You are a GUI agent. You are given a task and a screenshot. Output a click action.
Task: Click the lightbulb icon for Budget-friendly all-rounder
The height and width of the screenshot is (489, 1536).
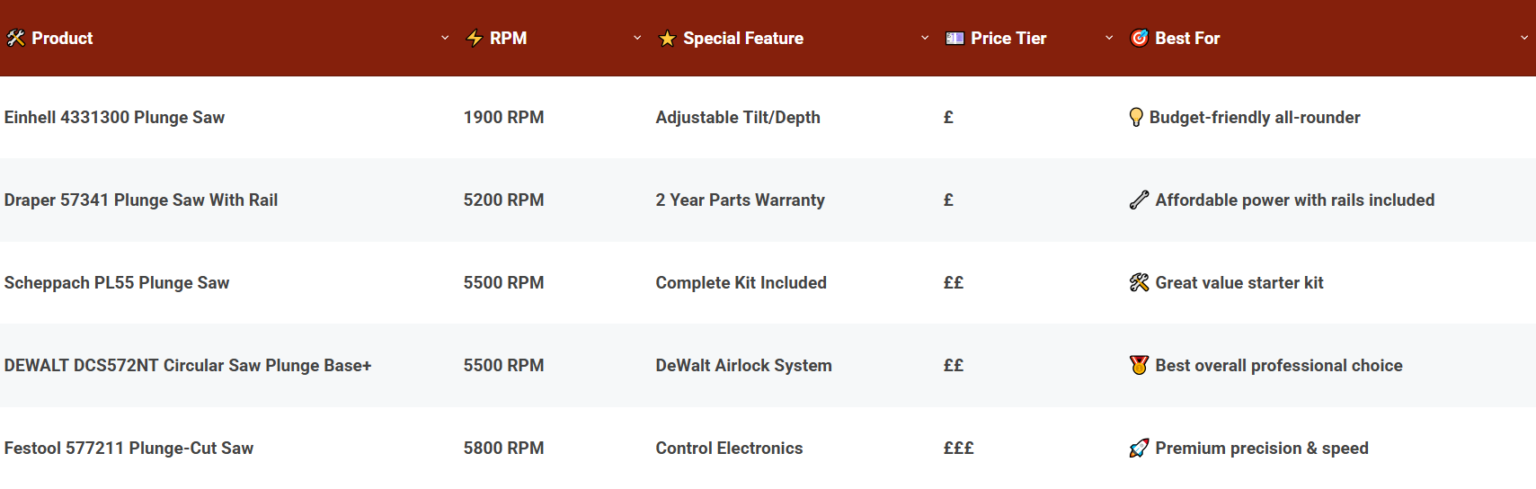[1136, 117]
